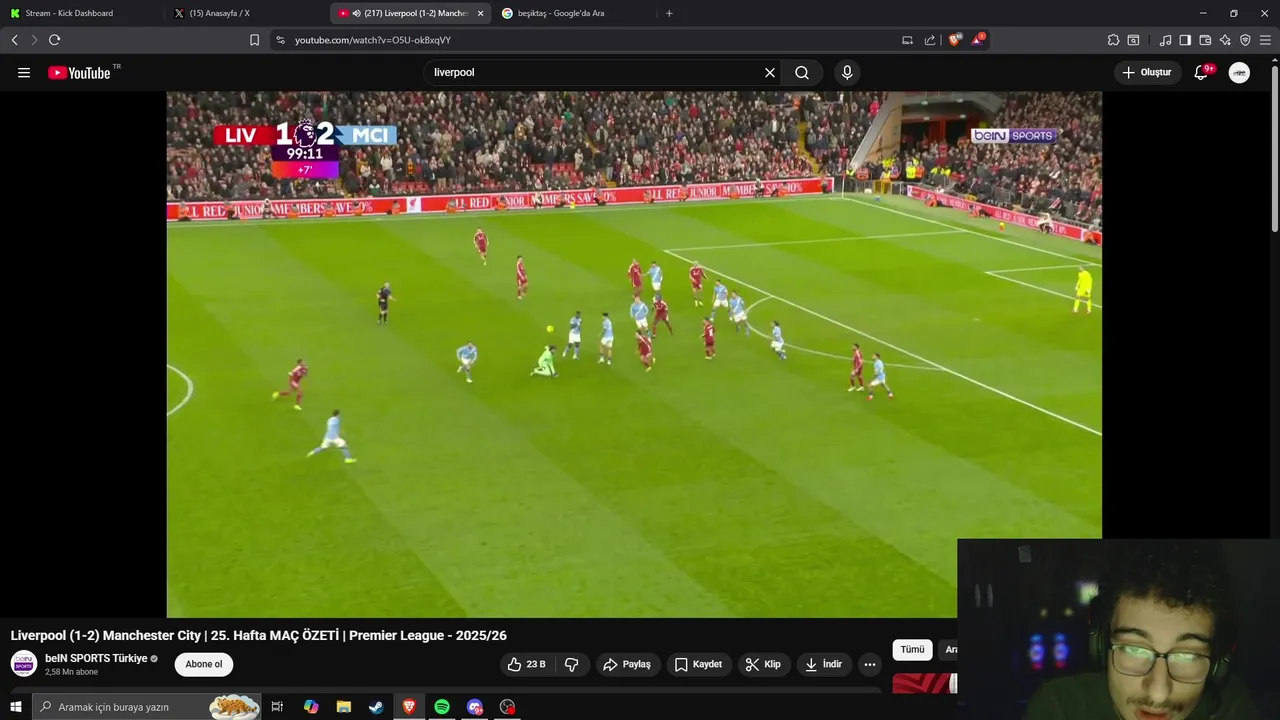This screenshot has height=720, width=1280.
Task: Open Brave Rewards triangle icon
Action: point(978,40)
